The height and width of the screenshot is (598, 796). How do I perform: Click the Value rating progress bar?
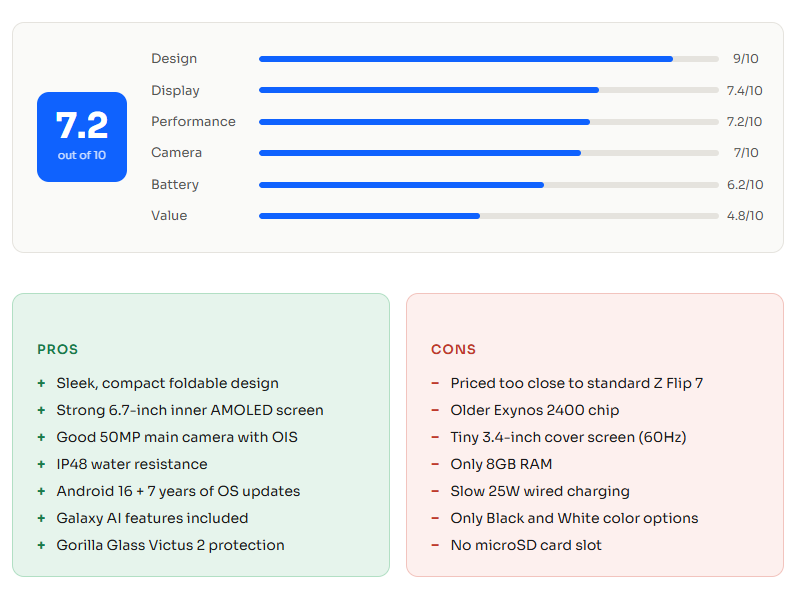click(x=488, y=216)
